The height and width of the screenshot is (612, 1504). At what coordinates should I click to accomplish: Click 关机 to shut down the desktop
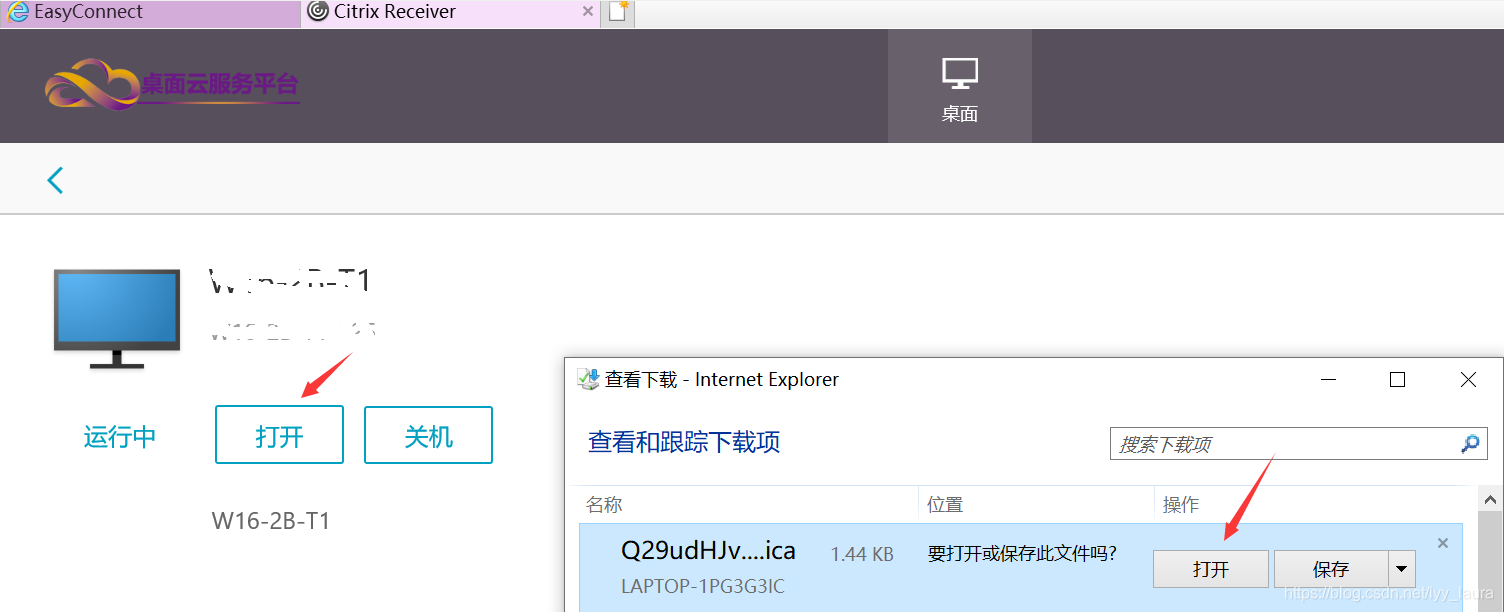(428, 434)
